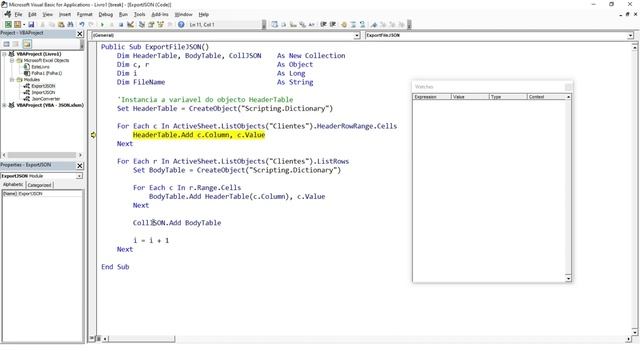Screen dimensions: 640x360
Task: Collapse Microsoft Excel Objects folder
Action: pos(12,60)
